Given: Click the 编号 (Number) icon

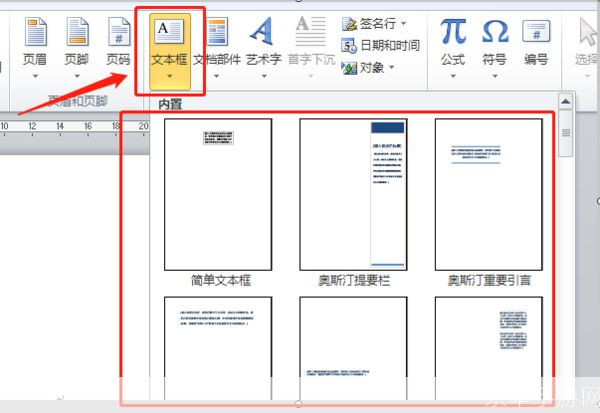Looking at the screenshot, I should (536, 31).
